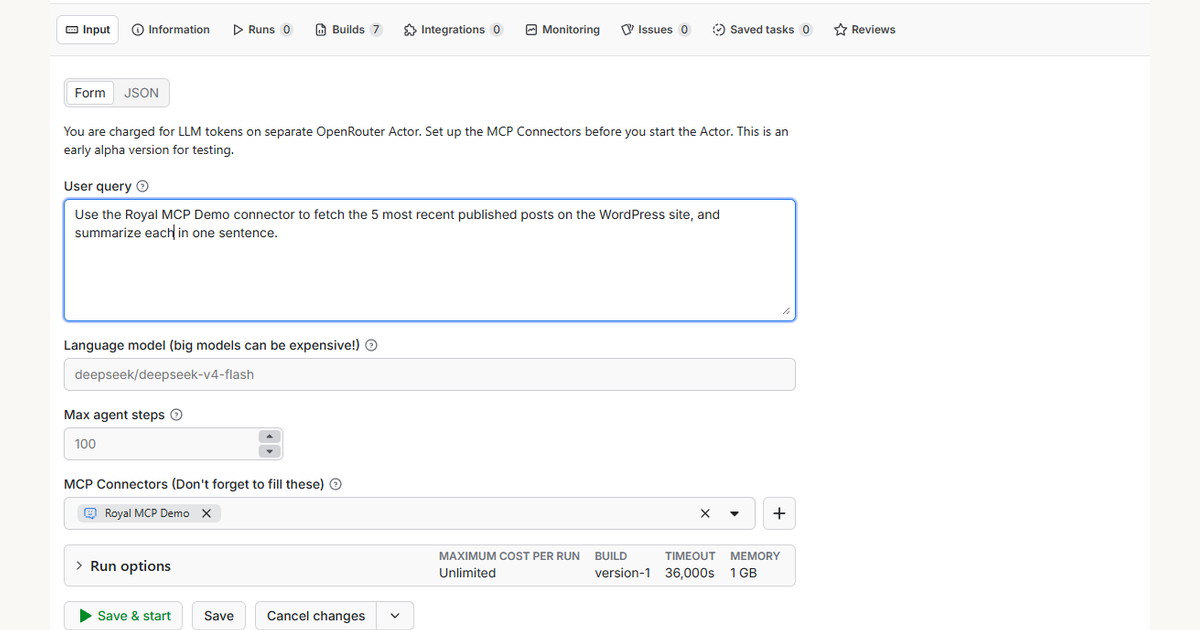Click the Max agent steps help icon
1200x630 pixels.
pyautogui.click(x=176, y=415)
